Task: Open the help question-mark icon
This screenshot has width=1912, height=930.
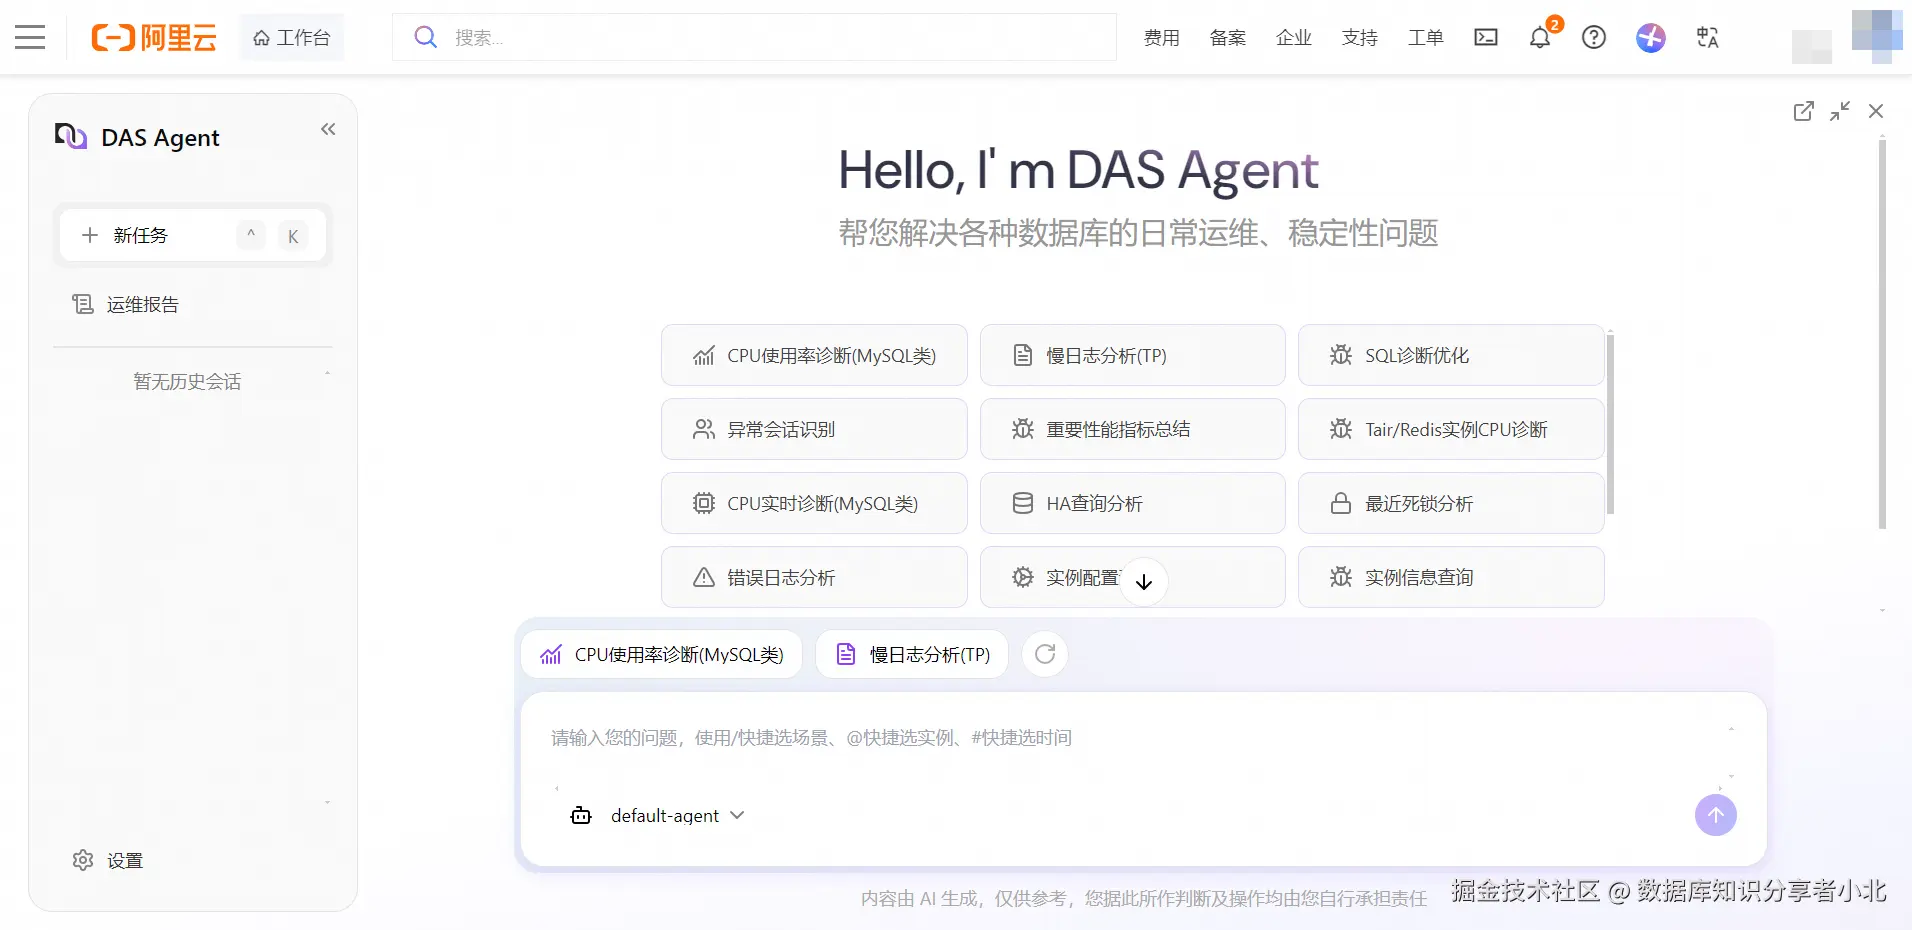Action: (1594, 38)
